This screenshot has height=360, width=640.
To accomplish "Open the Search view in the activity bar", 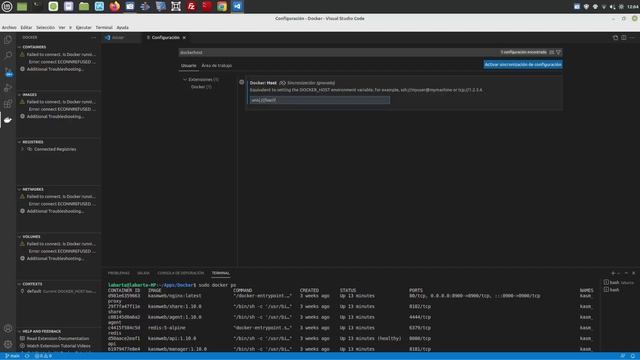I will (x=8, y=55).
